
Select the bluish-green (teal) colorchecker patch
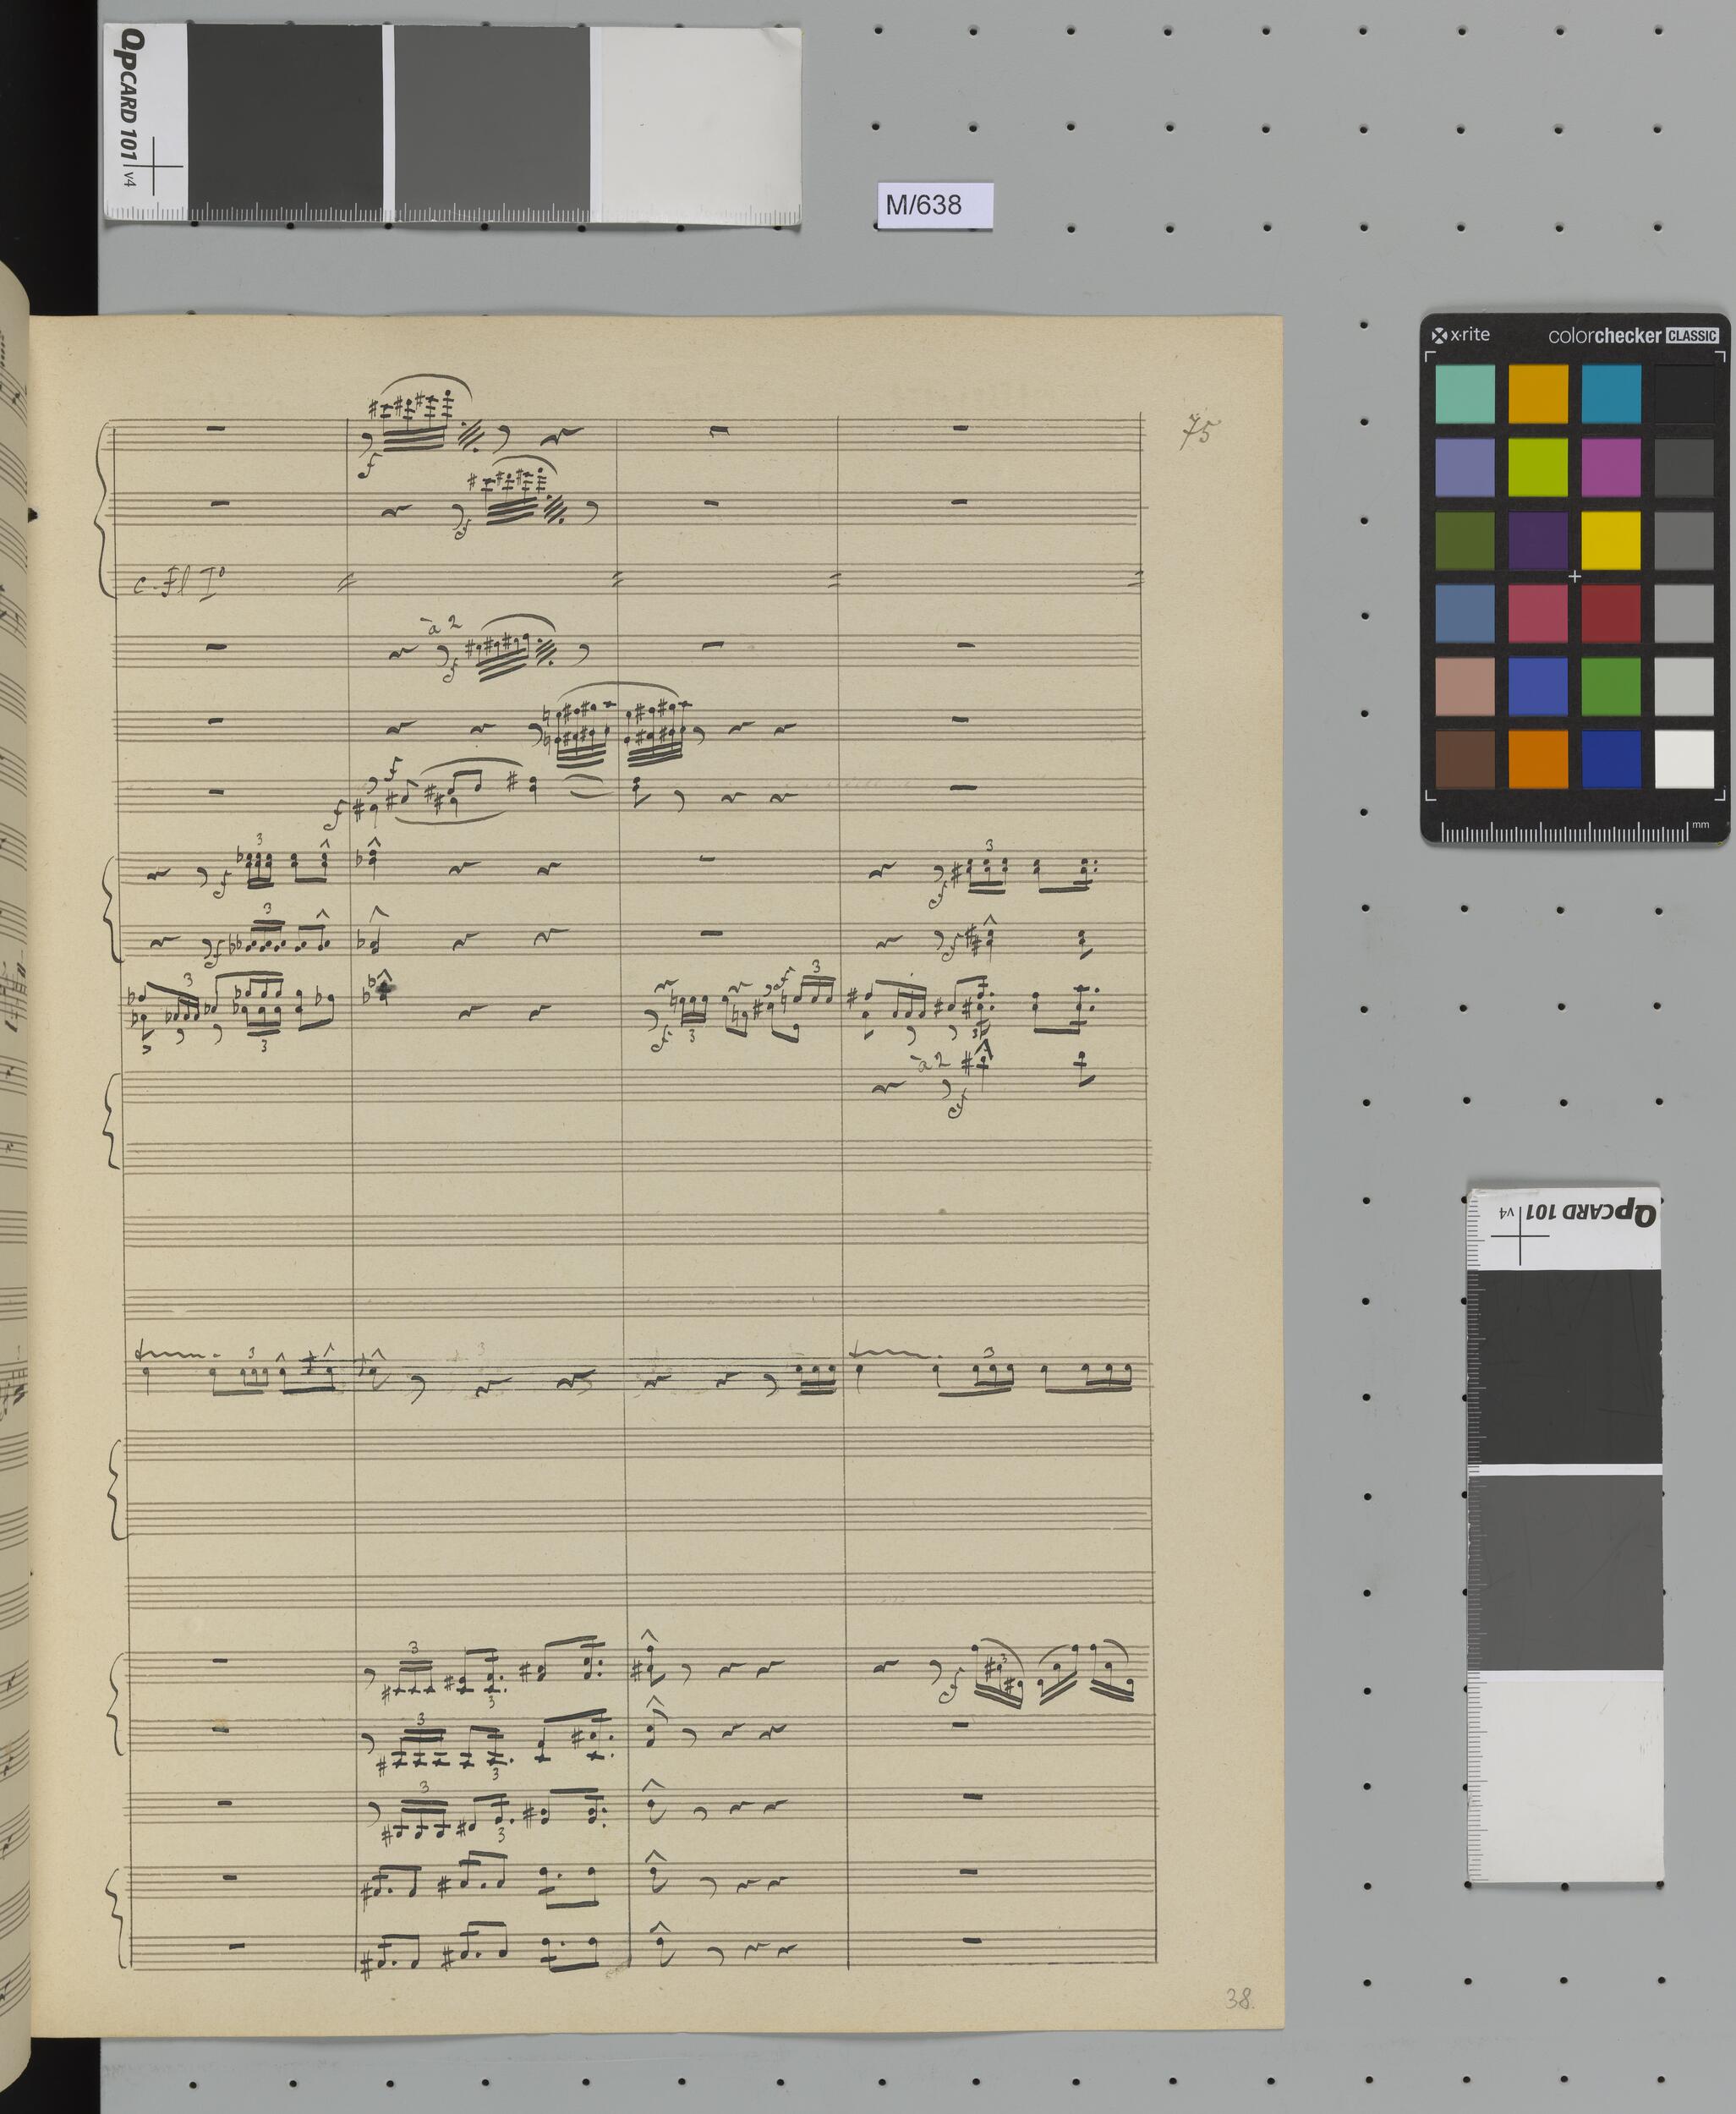(1464, 394)
